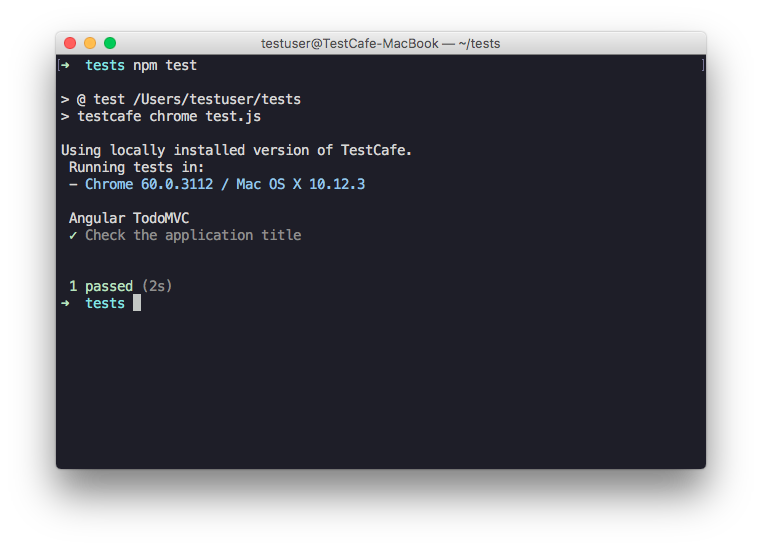Click the prompt arrow on the last line
The width and height of the screenshot is (762, 549).
point(65,303)
